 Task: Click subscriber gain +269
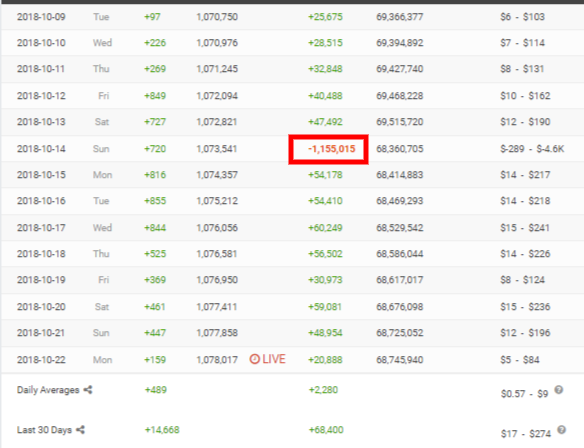[155, 69]
